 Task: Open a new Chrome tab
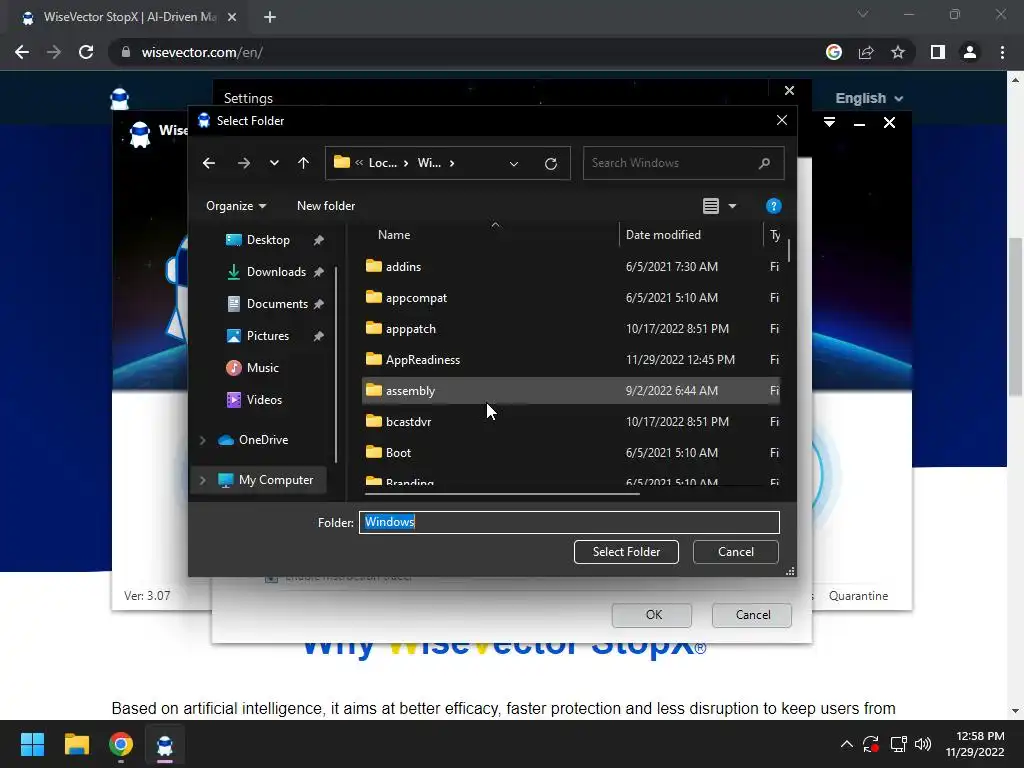click(270, 18)
